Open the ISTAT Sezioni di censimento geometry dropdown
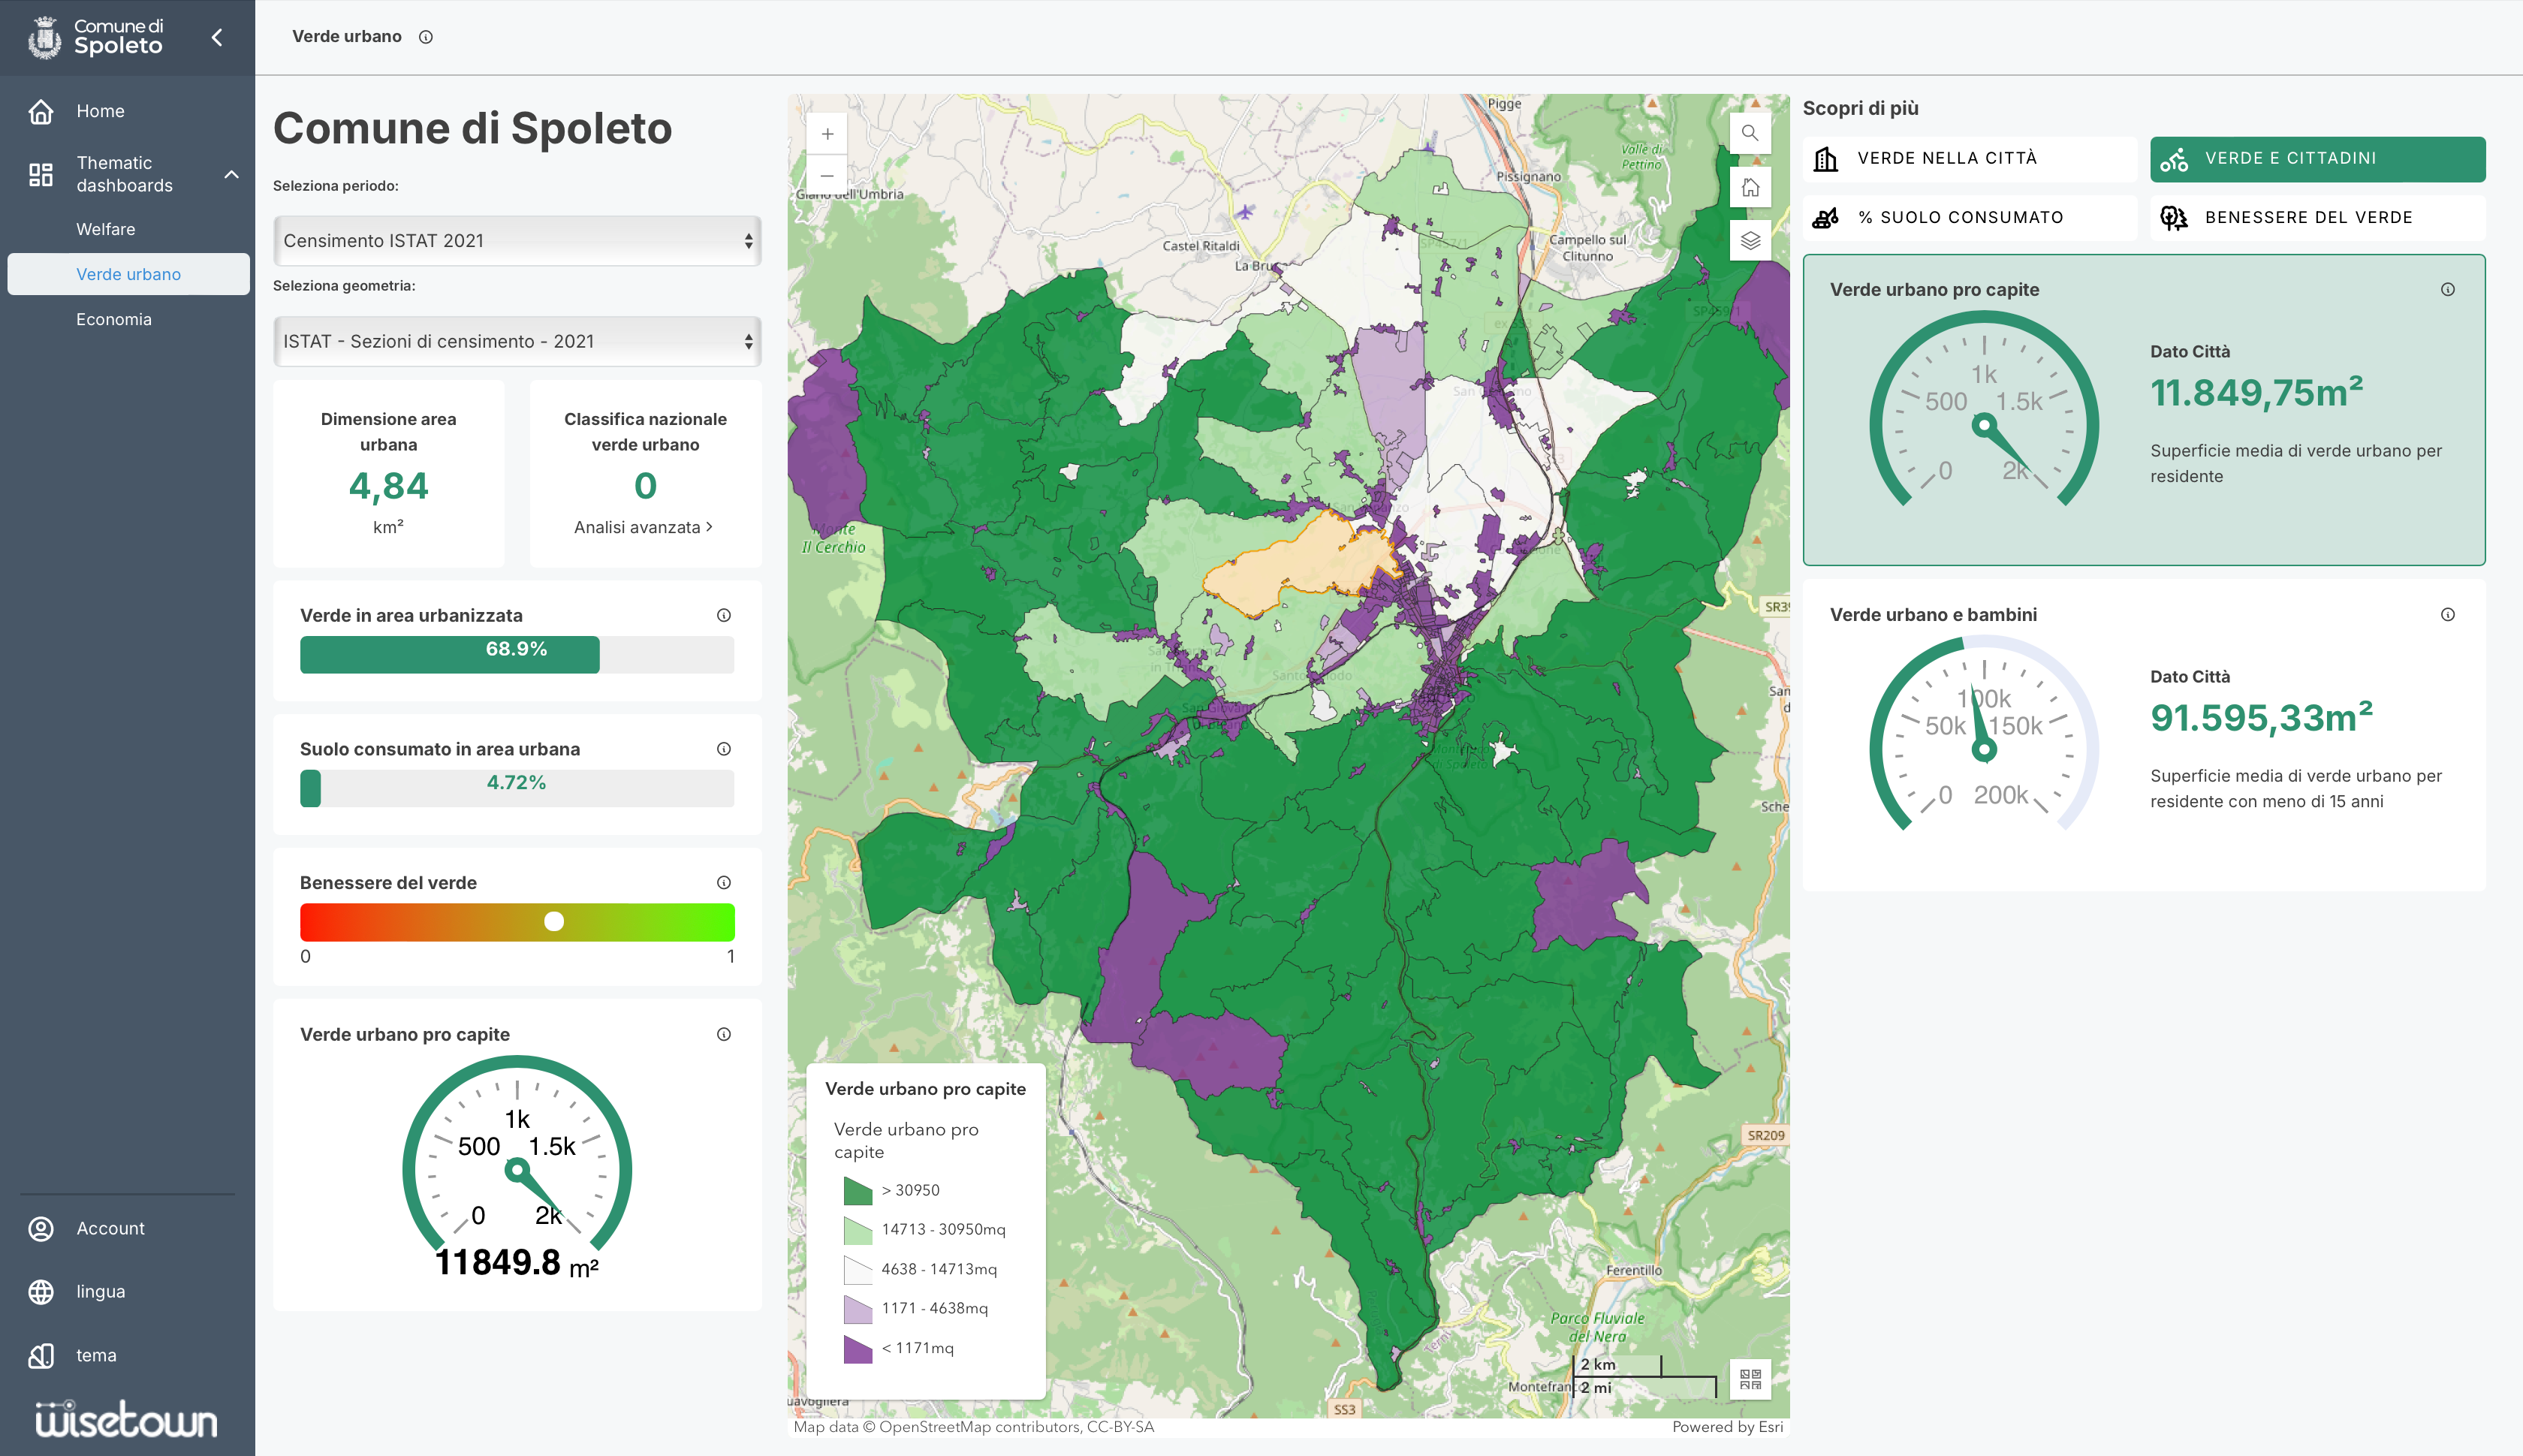This screenshot has width=2523, height=1456. tap(517, 341)
